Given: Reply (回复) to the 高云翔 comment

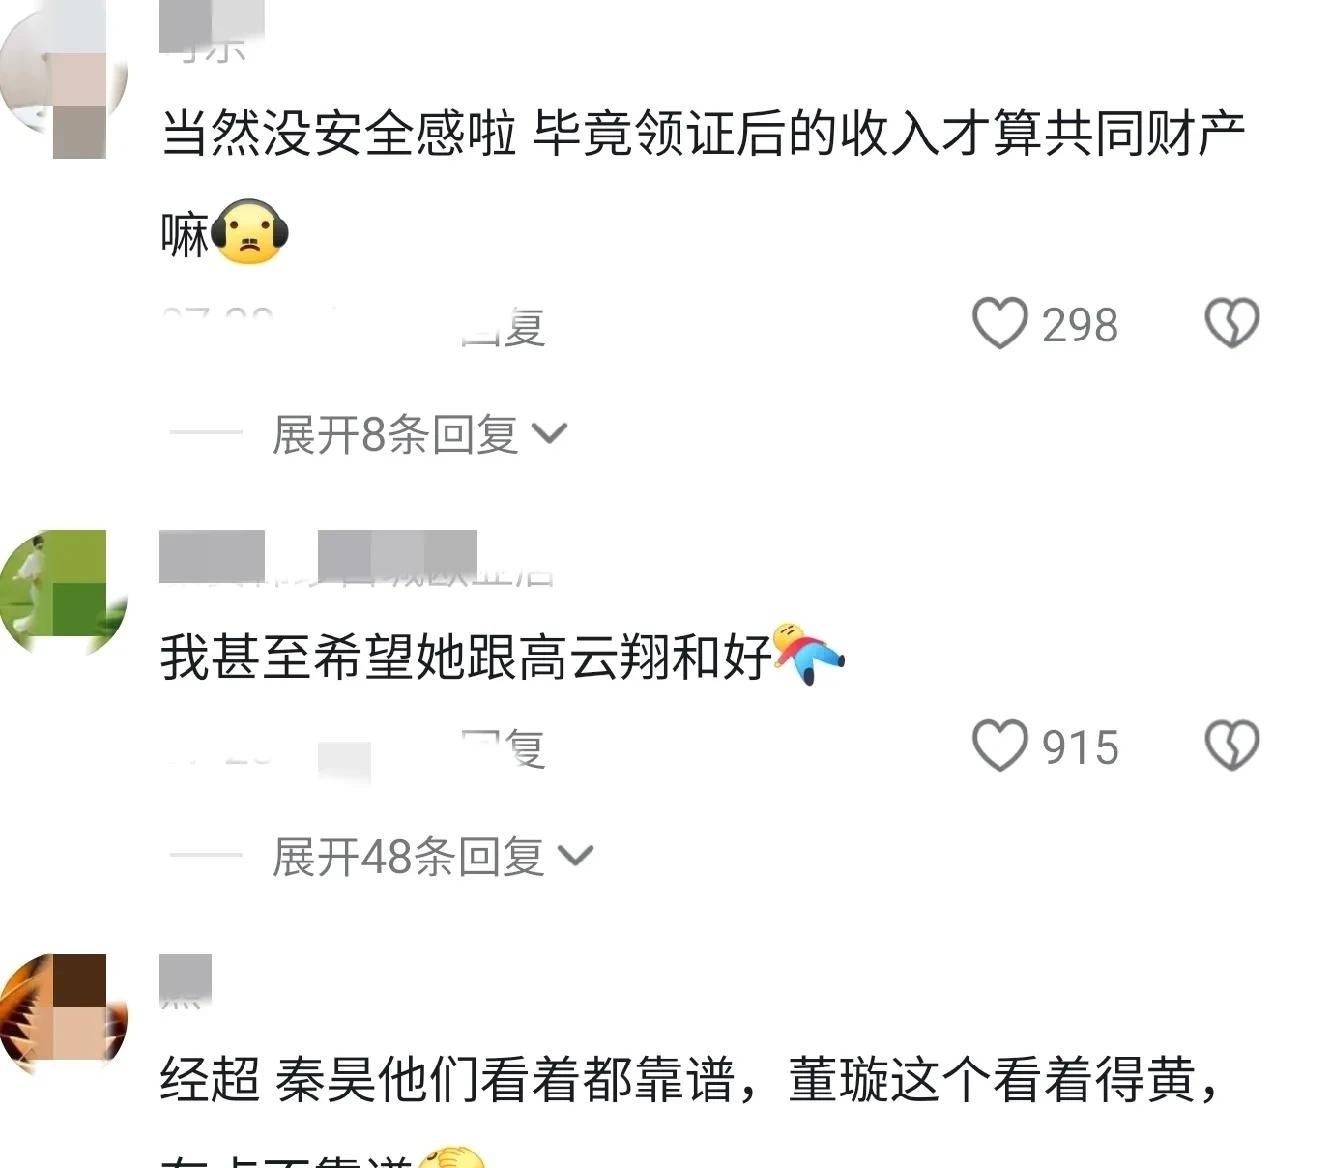Looking at the screenshot, I should pos(504,749).
